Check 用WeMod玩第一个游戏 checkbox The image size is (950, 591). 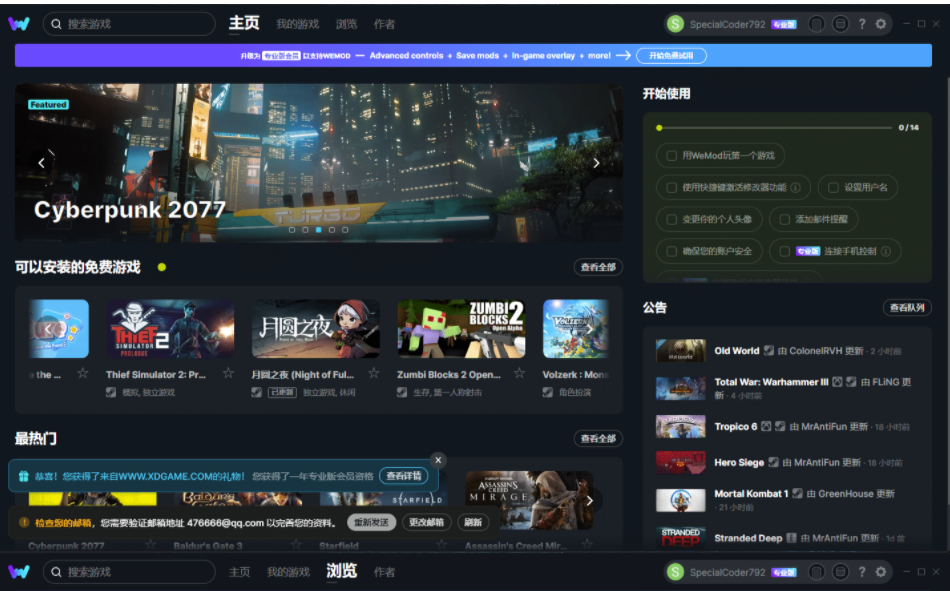(671, 156)
